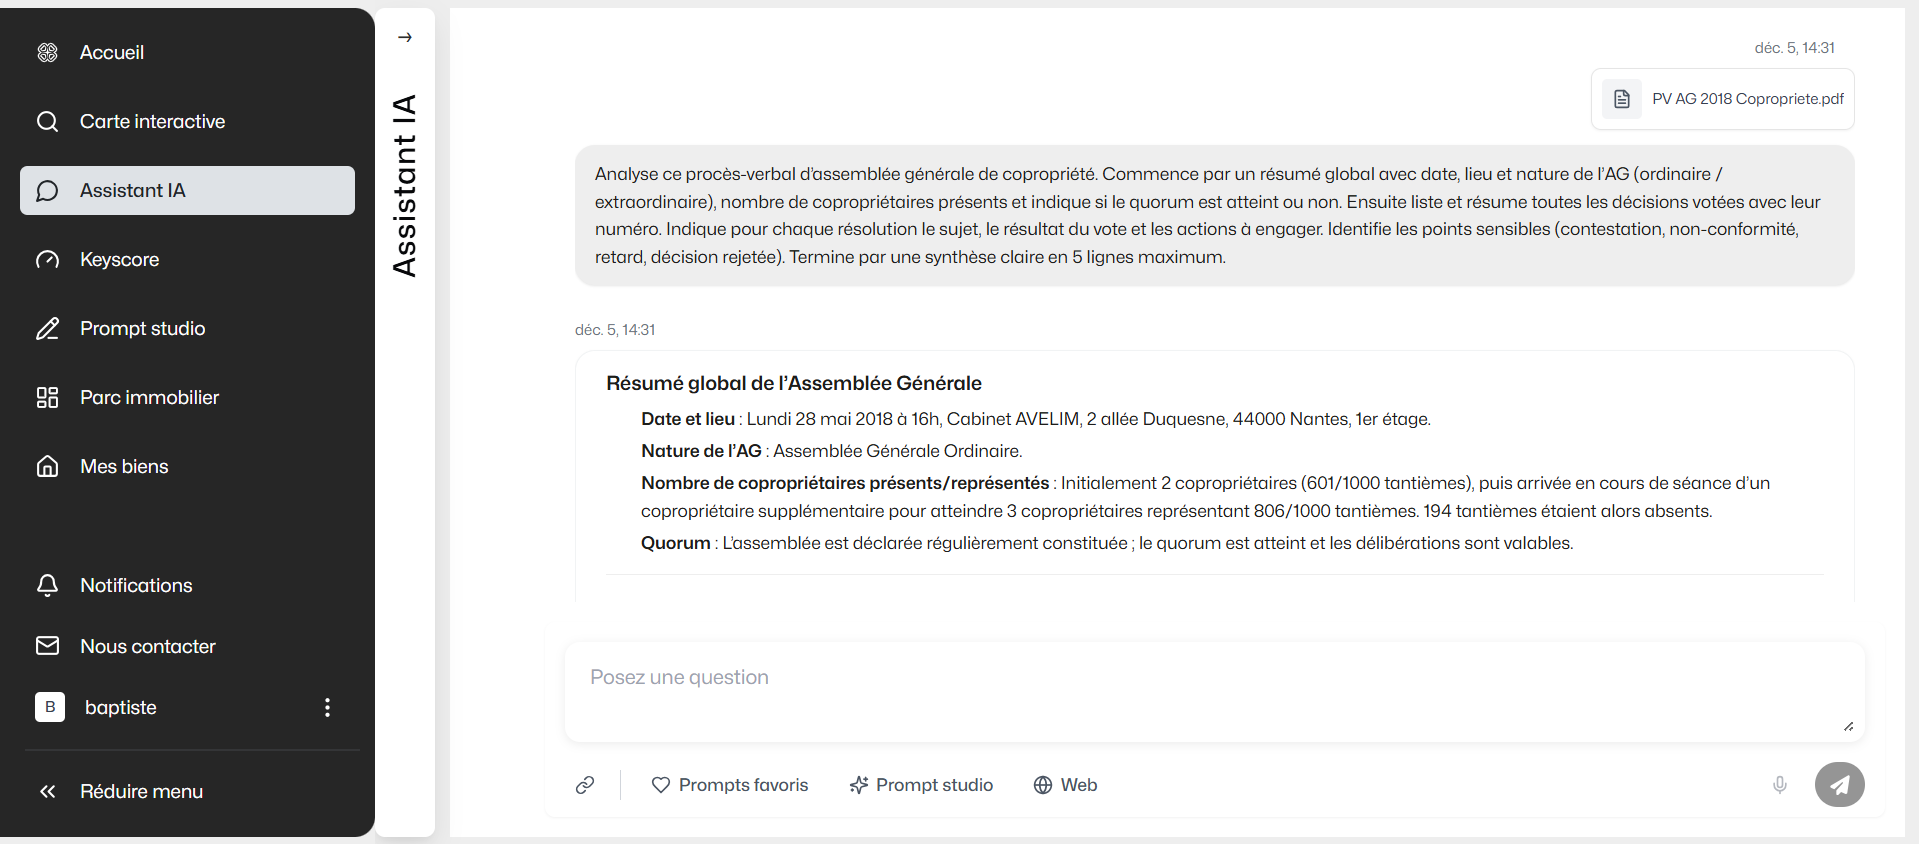Focus the 'Posez une question' input field

click(1214, 691)
